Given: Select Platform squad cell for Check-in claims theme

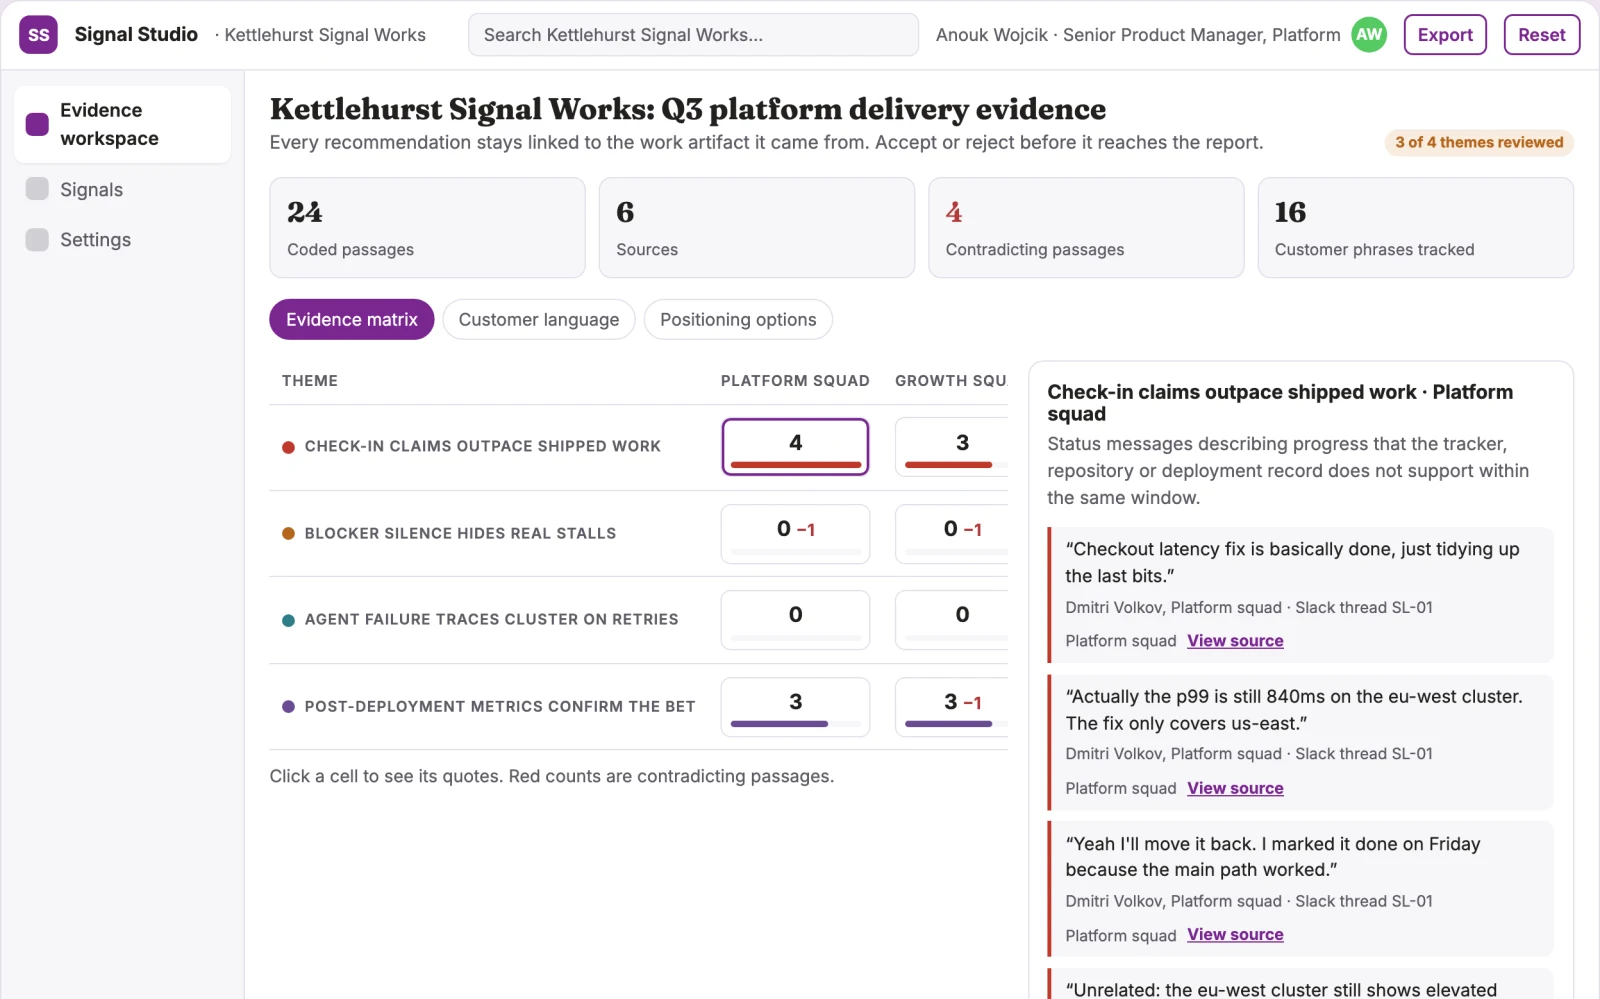Looking at the screenshot, I should click(795, 446).
